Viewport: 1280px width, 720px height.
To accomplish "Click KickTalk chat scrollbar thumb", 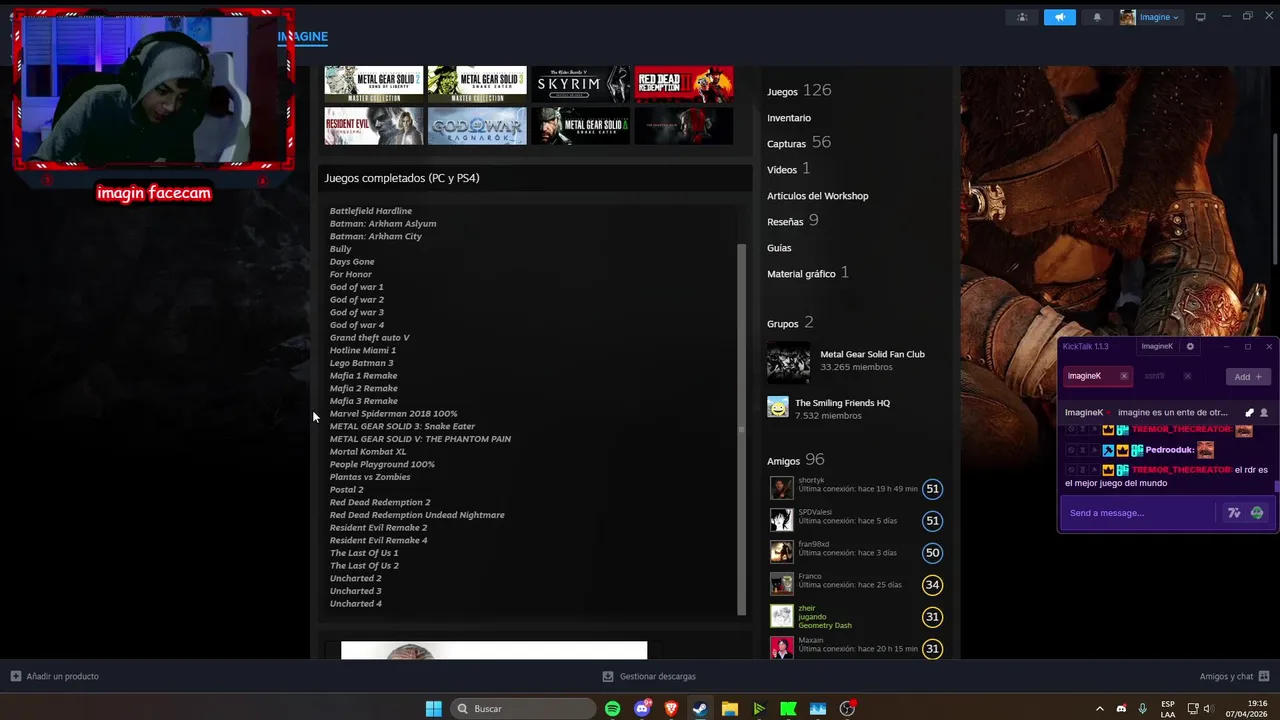I will 1277,487.
